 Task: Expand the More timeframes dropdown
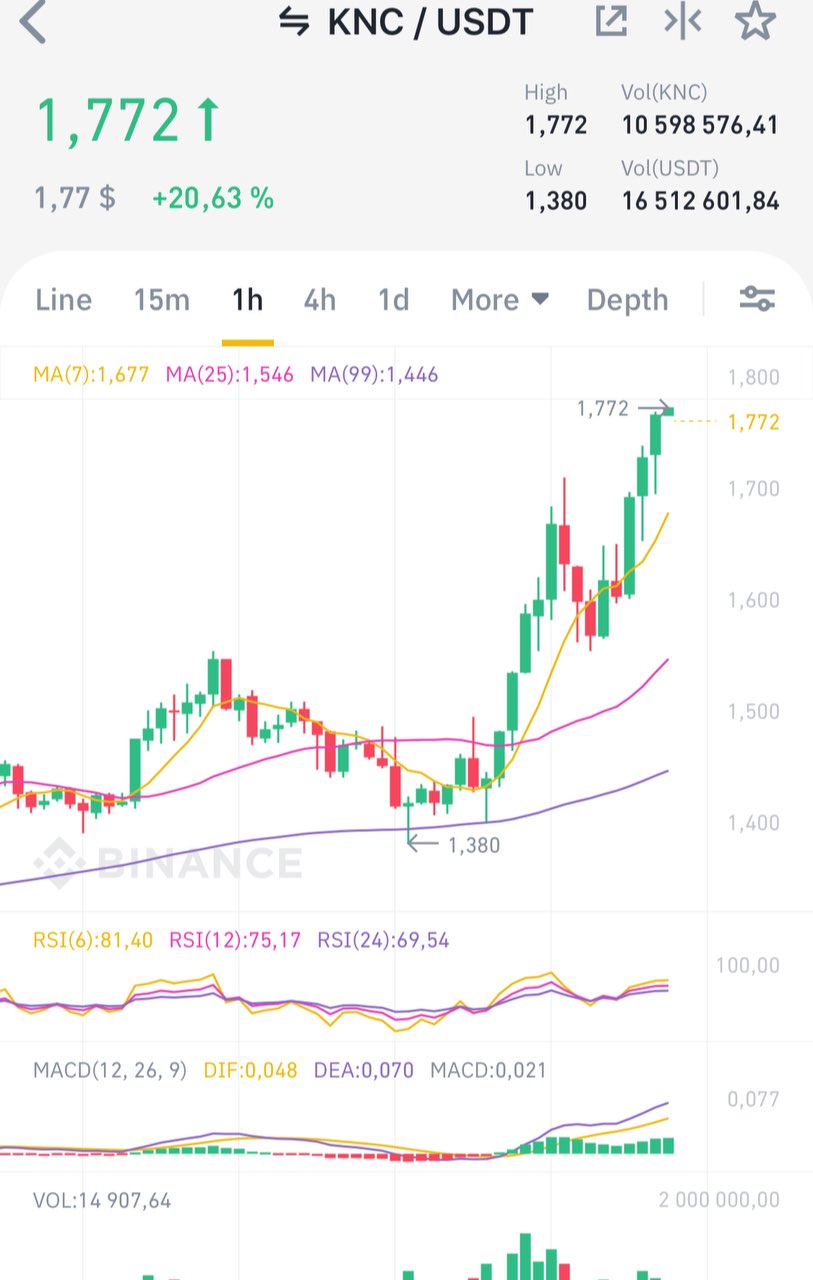(499, 299)
